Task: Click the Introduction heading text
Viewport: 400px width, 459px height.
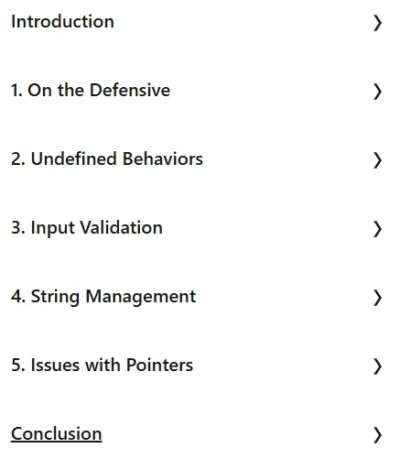Action: tap(63, 22)
